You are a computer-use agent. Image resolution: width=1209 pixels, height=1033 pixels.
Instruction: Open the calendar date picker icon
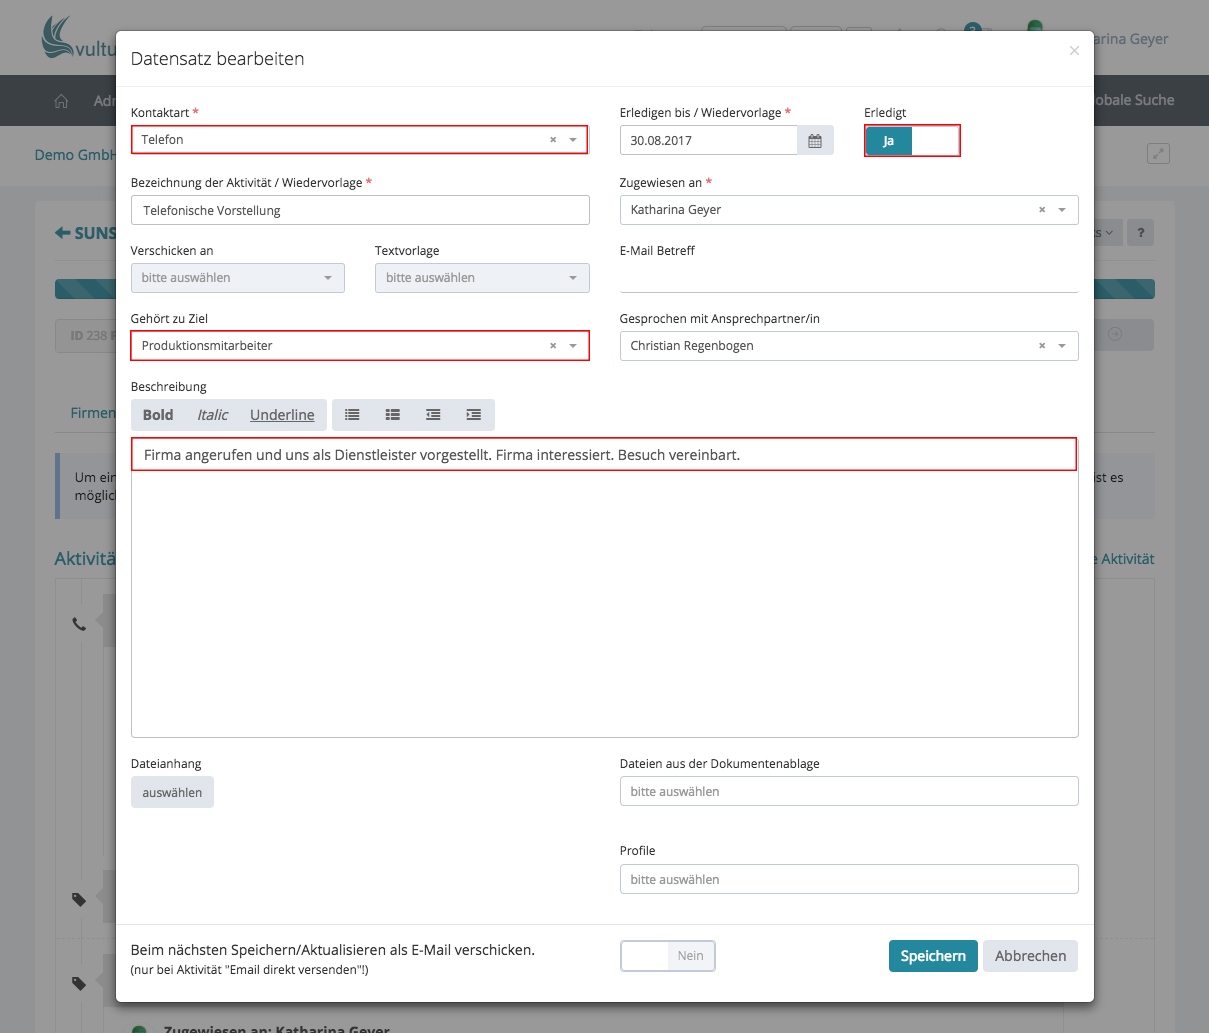[x=815, y=141]
